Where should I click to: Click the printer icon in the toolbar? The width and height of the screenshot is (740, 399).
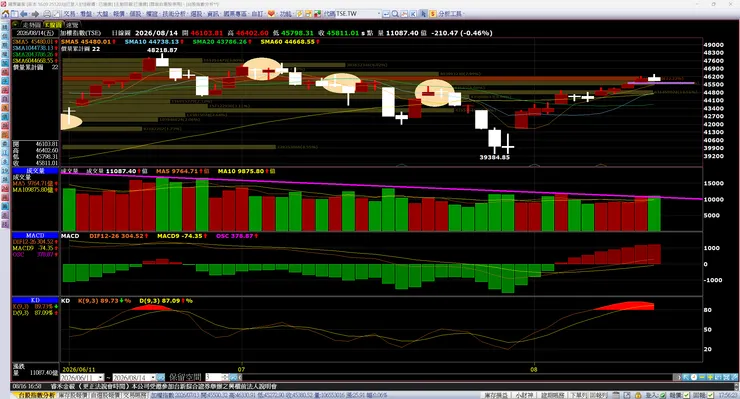pyautogui.click(x=47, y=14)
